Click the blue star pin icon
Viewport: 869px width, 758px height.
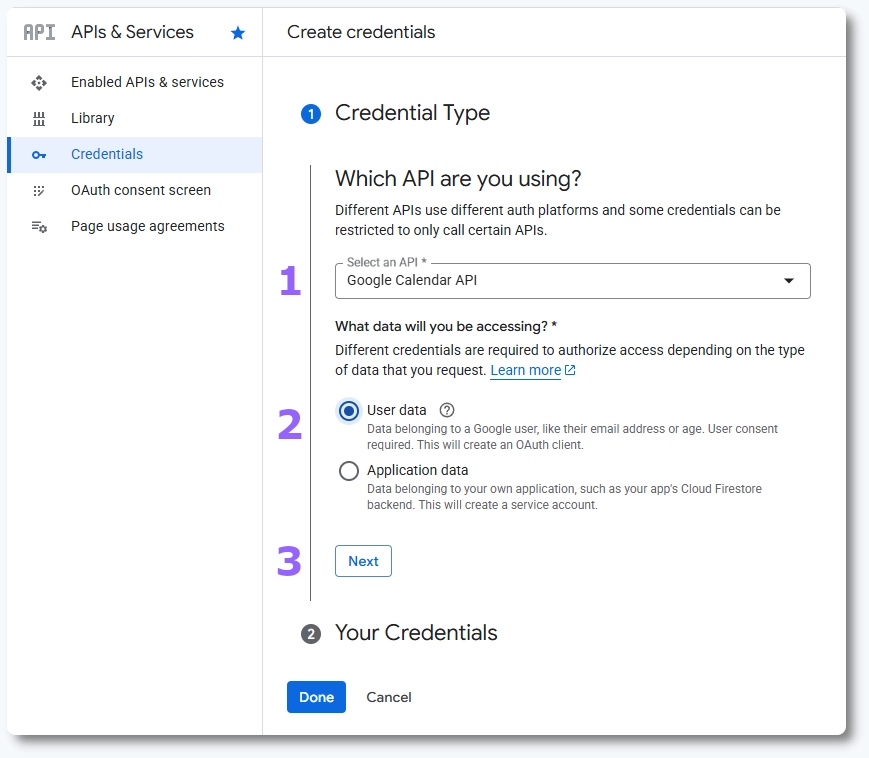pos(238,33)
